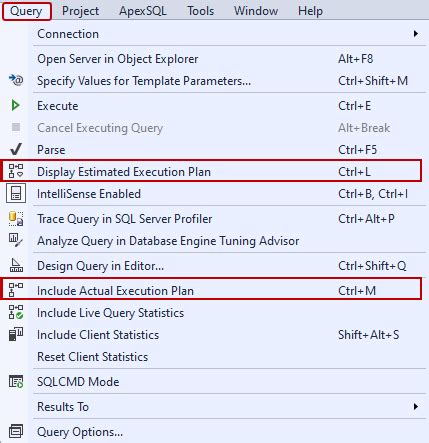The image size is (429, 443).
Task: Toggle SQLCMD Mode
Action: (x=213, y=382)
